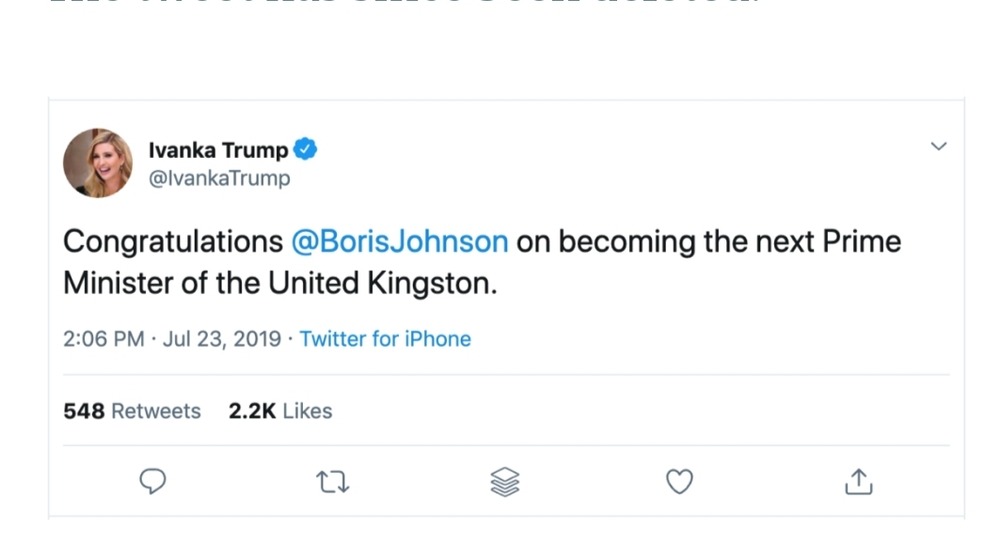
Task: Click the retweet arrows icon
Action: (x=332, y=483)
